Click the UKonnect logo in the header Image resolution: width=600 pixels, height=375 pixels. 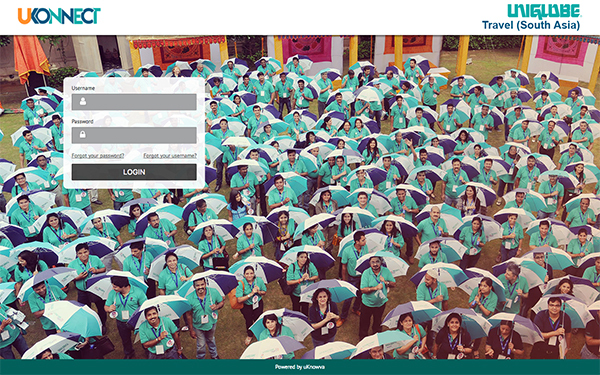click(59, 16)
